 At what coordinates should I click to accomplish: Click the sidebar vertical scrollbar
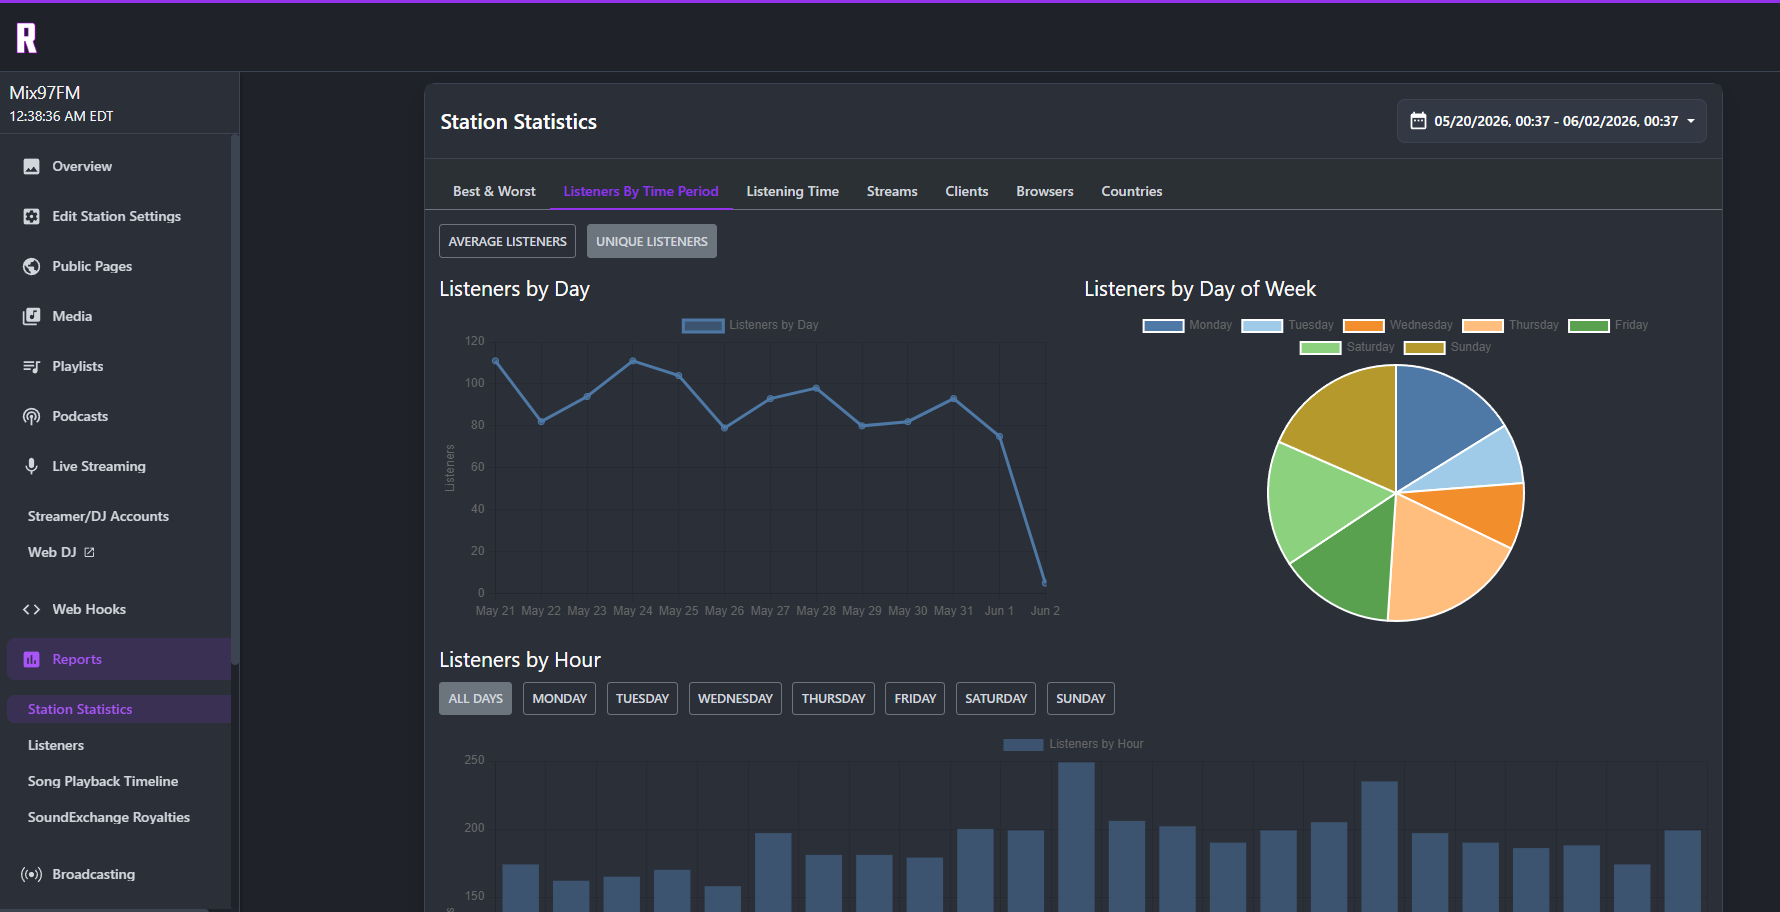pos(235,400)
